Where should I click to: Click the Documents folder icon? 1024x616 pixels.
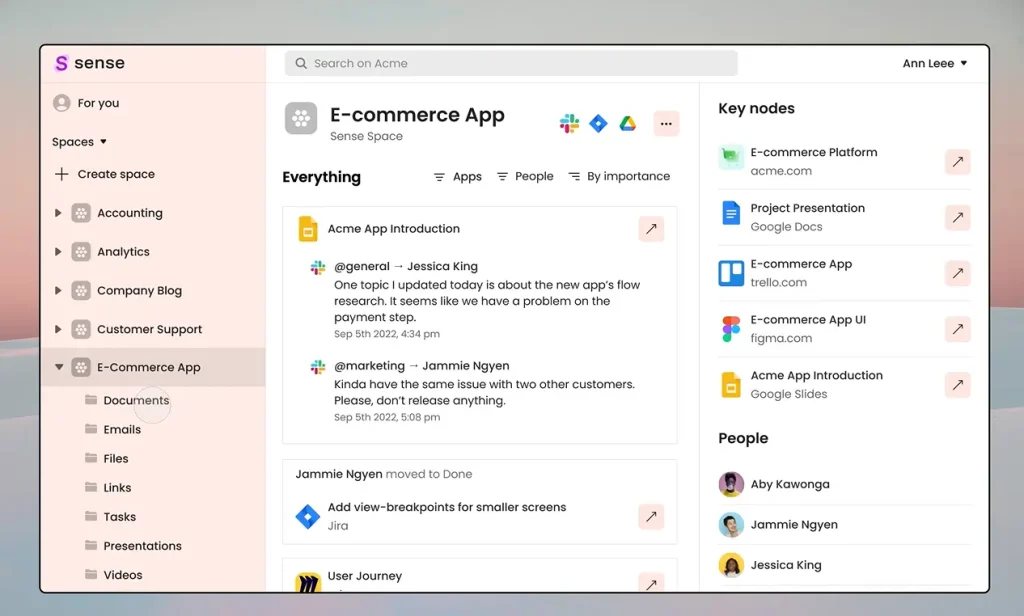pos(91,399)
